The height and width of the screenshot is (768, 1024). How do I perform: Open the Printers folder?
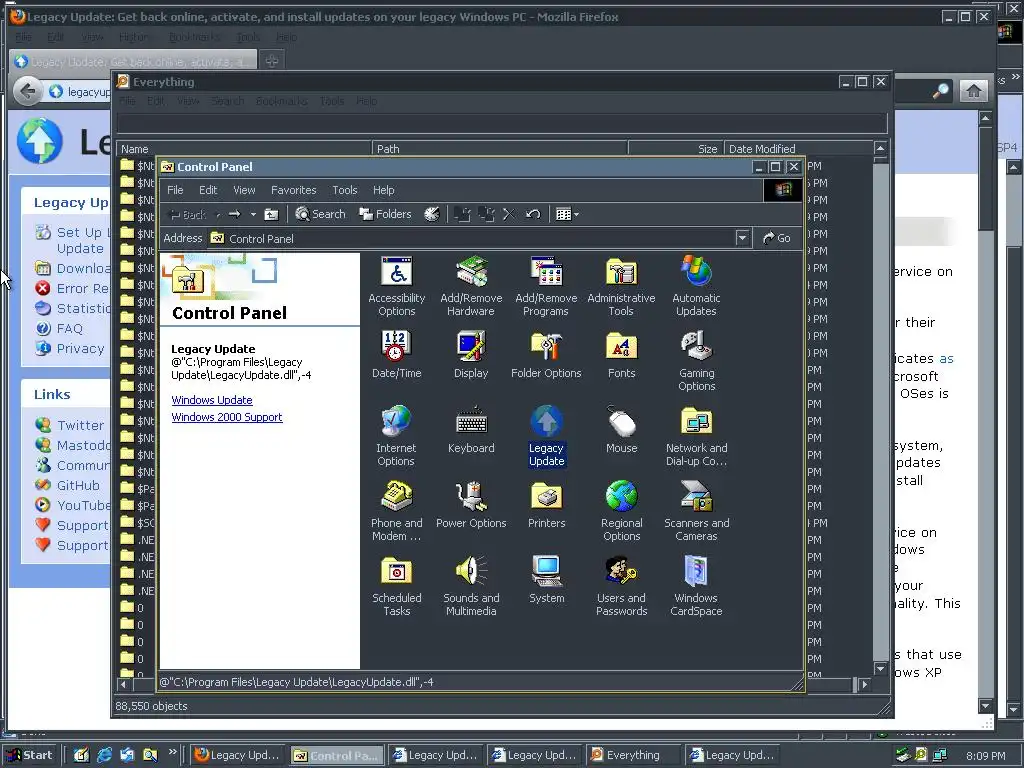coord(546,505)
